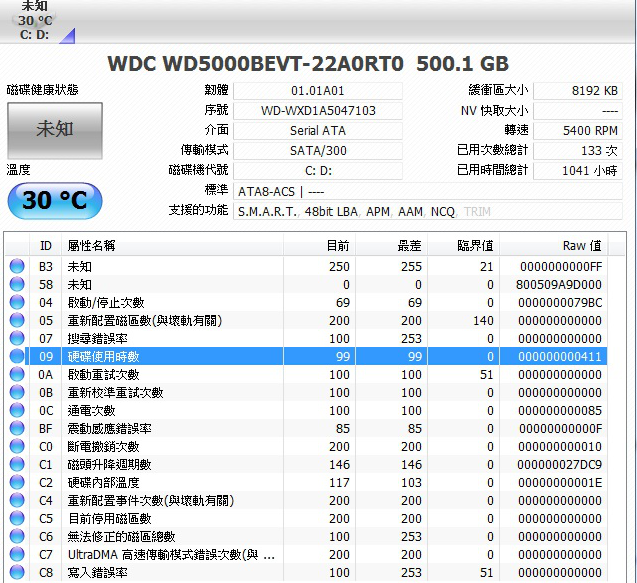637x583 pixels.
Task: Click the blue triangle drive selector marker
Action: tap(68, 37)
